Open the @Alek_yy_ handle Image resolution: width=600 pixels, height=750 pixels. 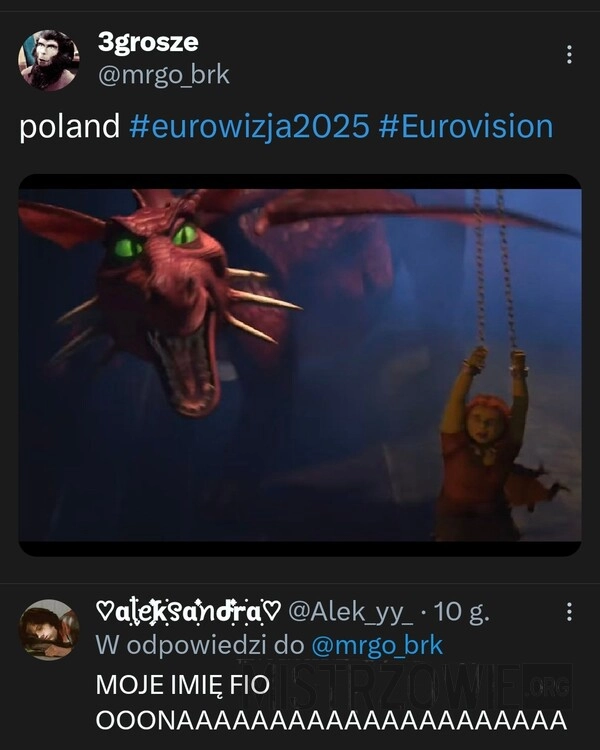tap(351, 612)
